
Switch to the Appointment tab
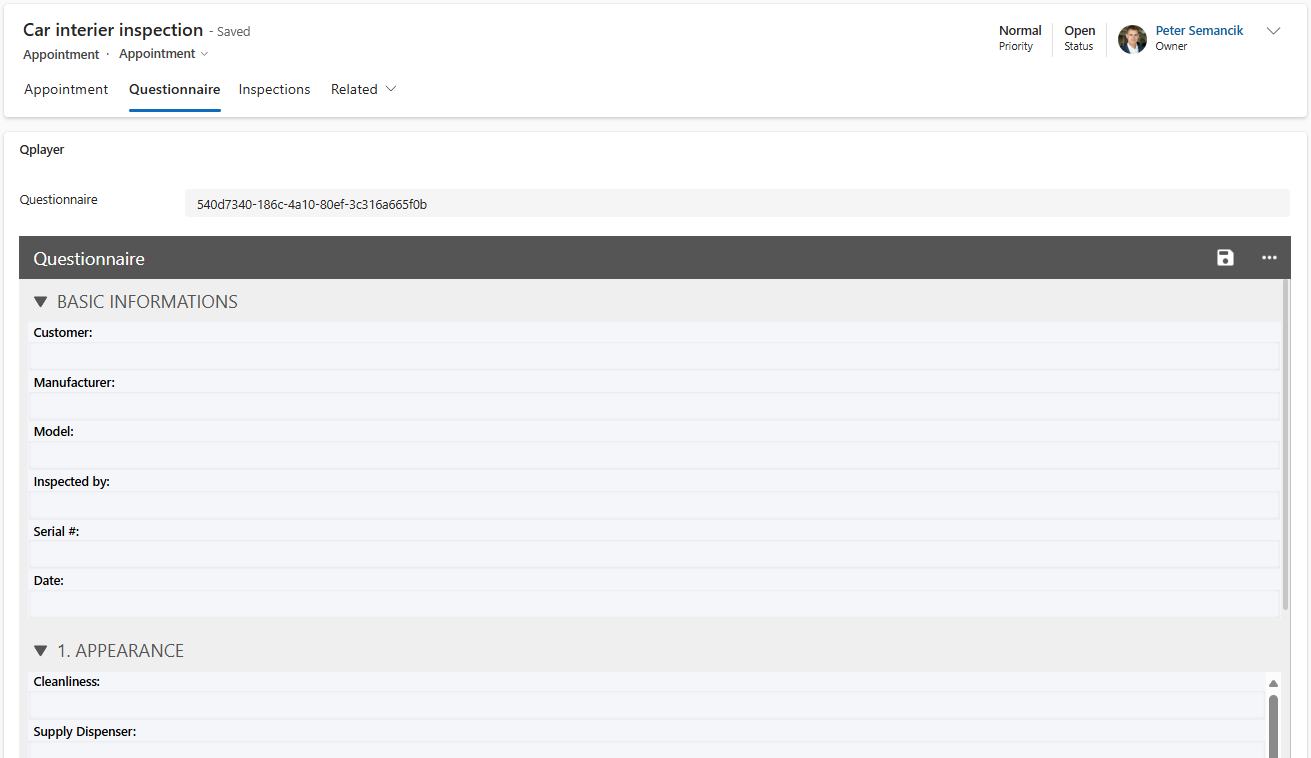click(x=66, y=89)
